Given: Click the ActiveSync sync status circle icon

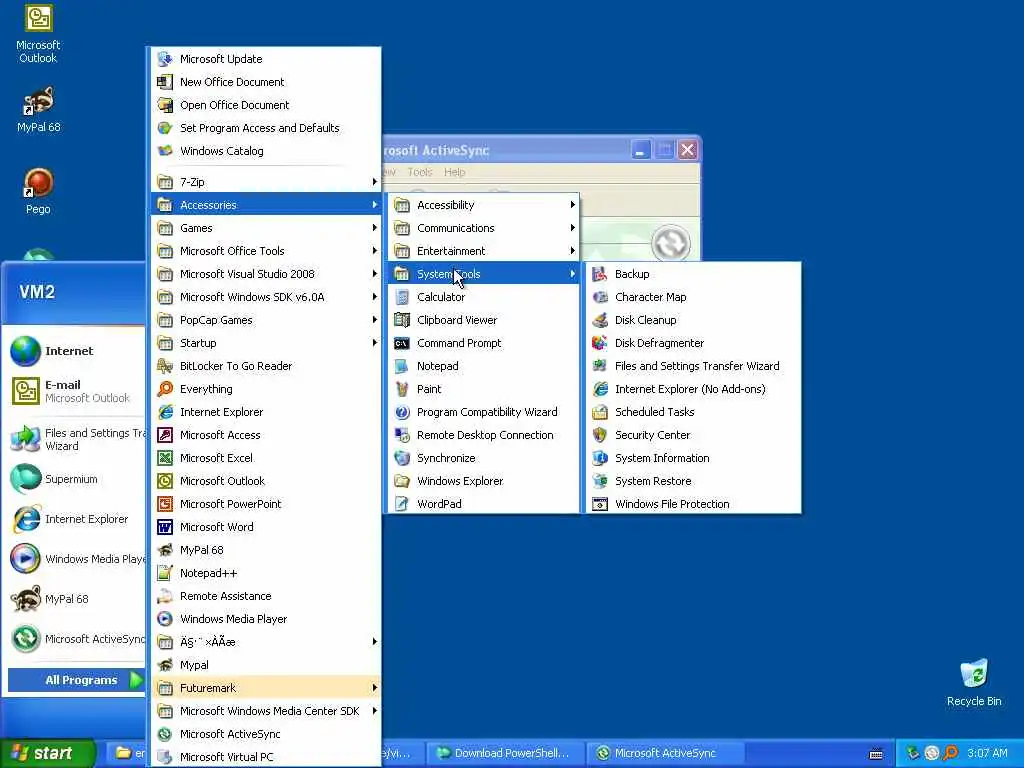Looking at the screenshot, I should pos(671,243).
